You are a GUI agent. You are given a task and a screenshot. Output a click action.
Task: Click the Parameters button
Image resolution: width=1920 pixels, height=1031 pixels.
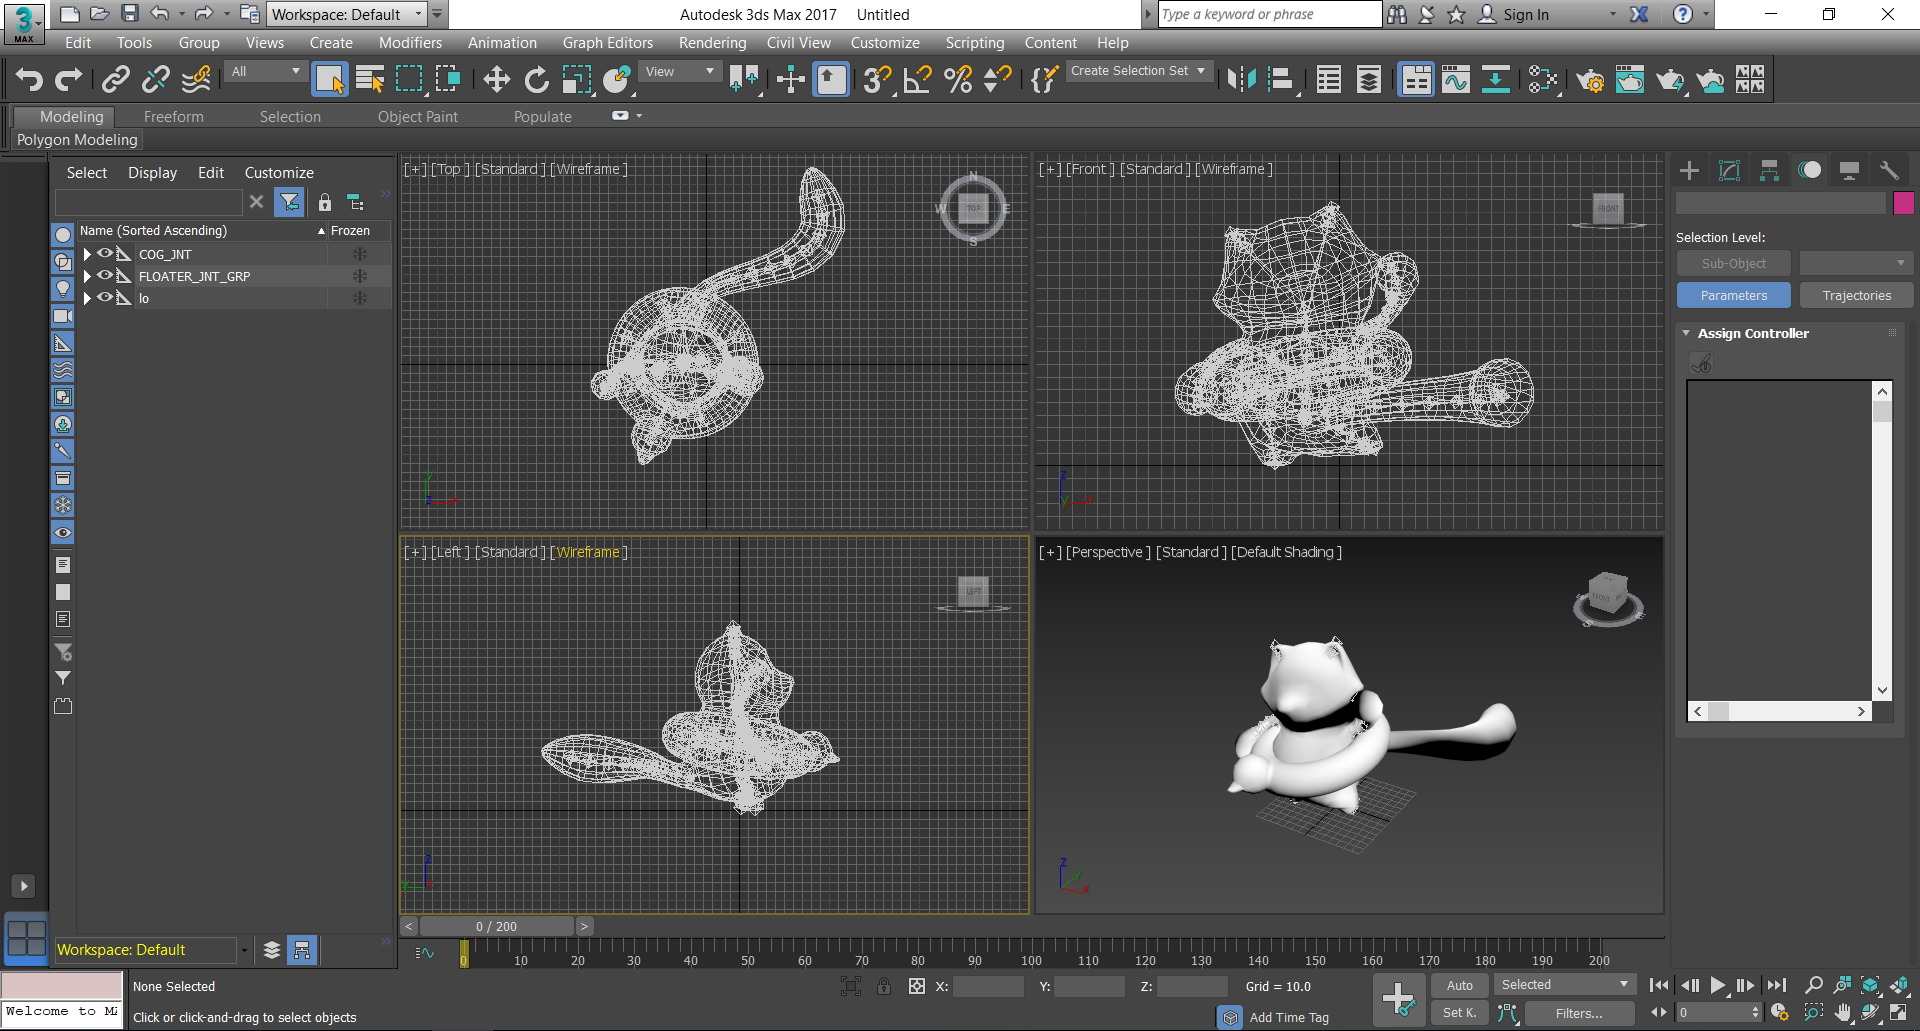click(1733, 295)
